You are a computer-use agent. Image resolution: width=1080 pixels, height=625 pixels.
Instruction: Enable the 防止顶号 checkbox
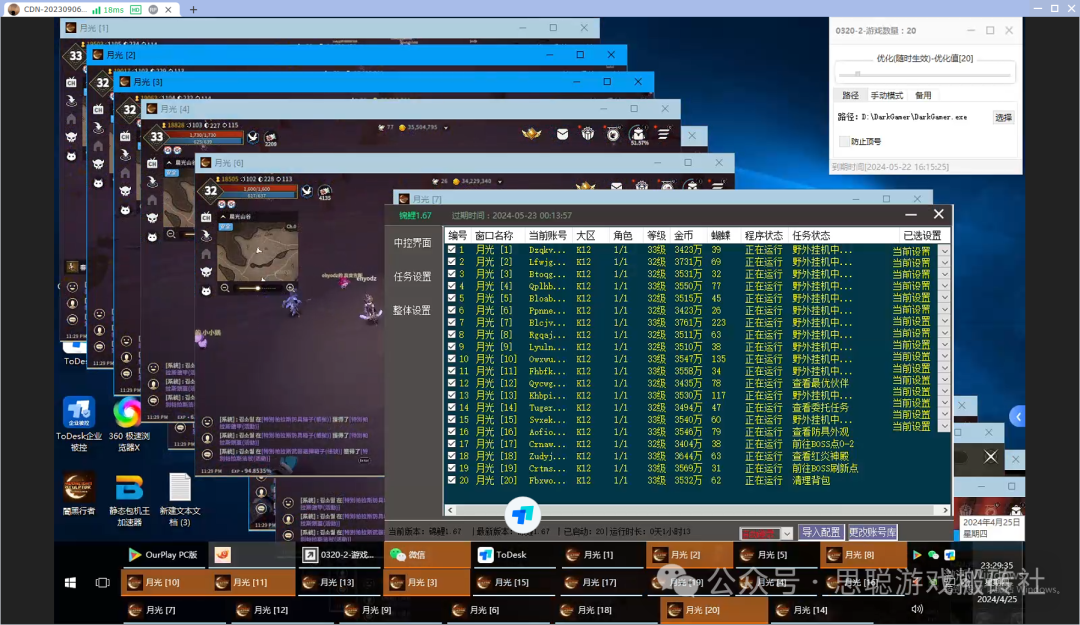(845, 142)
